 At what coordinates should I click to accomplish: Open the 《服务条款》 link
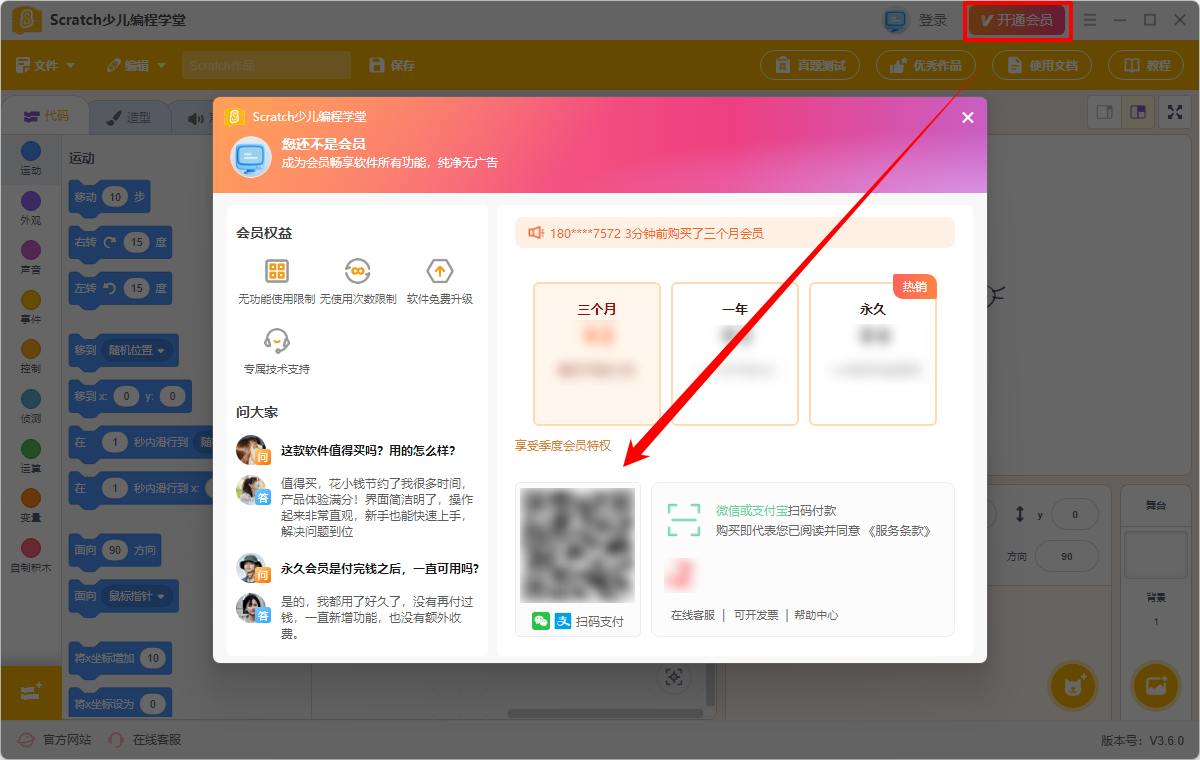tap(898, 531)
